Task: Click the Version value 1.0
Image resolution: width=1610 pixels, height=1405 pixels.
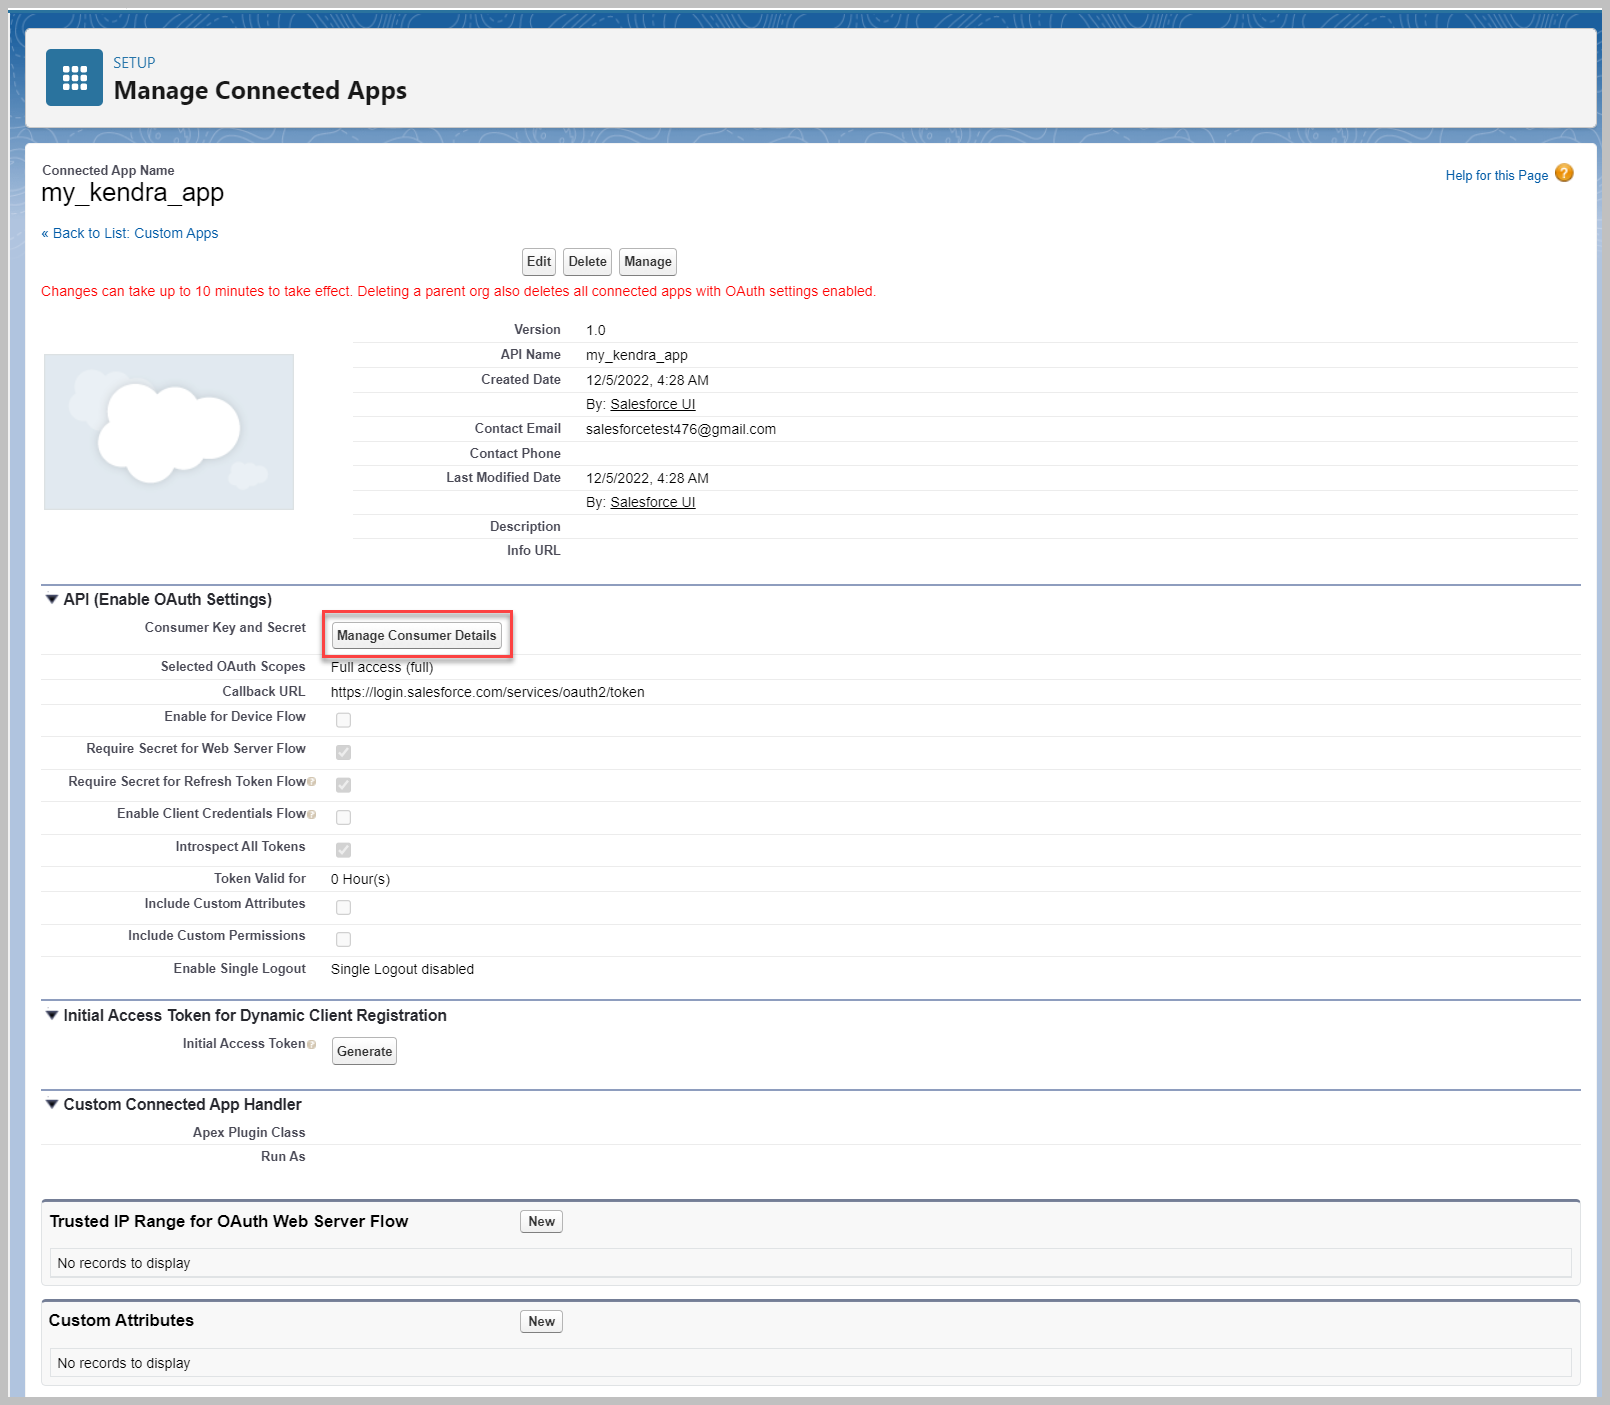Action: (596, 330)
